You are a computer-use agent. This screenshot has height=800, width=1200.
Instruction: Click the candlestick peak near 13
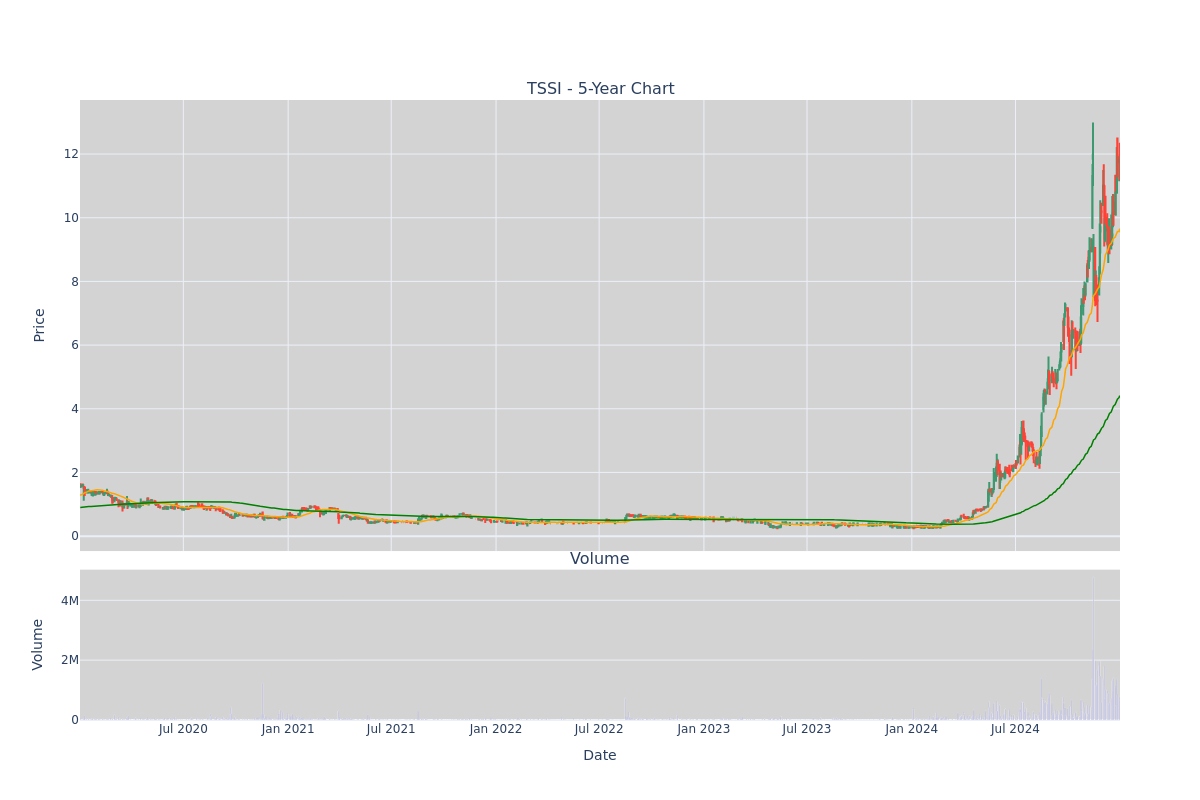click(1093, 125)
